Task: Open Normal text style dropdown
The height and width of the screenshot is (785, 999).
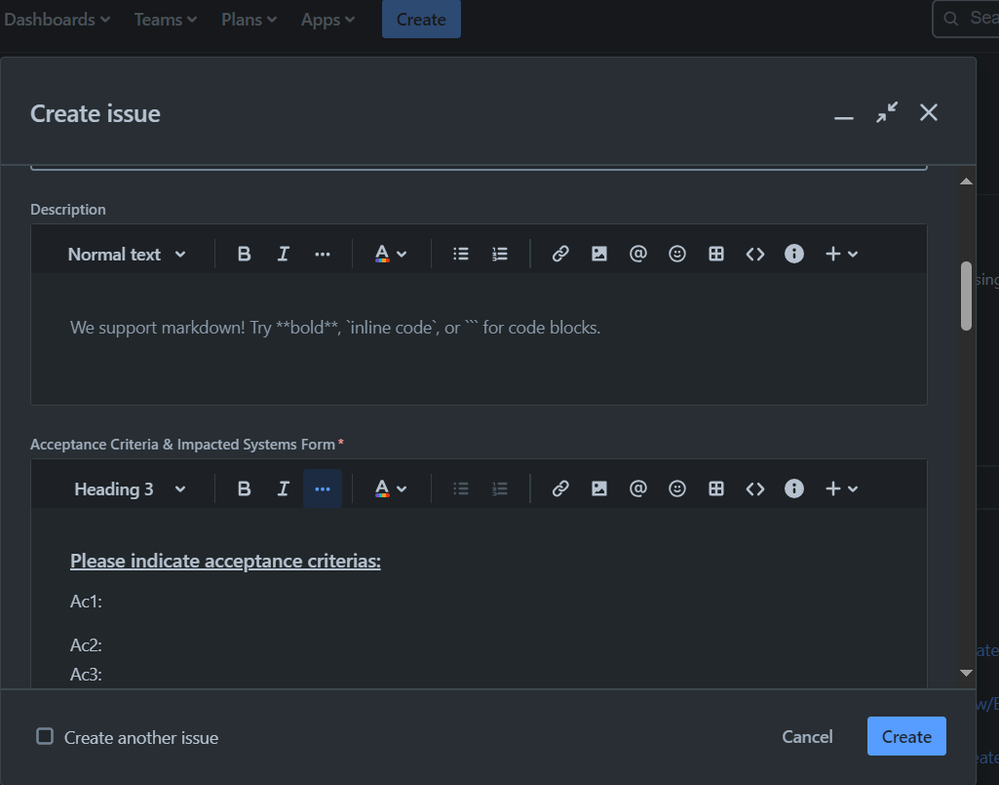Action: pos(127,254)
